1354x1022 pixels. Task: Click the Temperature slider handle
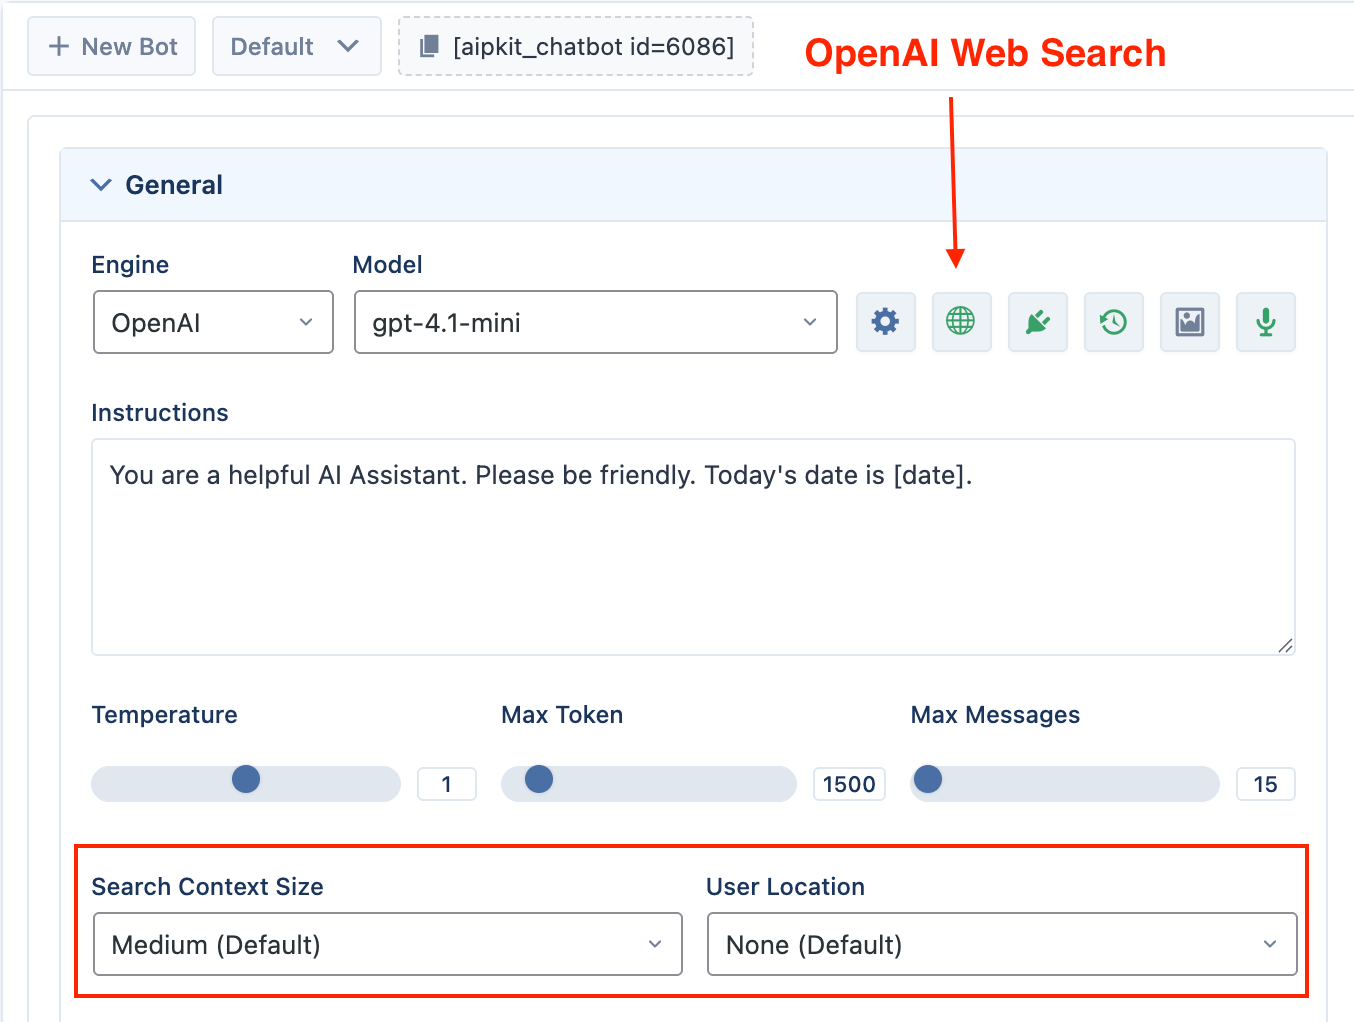click(x=246, y=779)
